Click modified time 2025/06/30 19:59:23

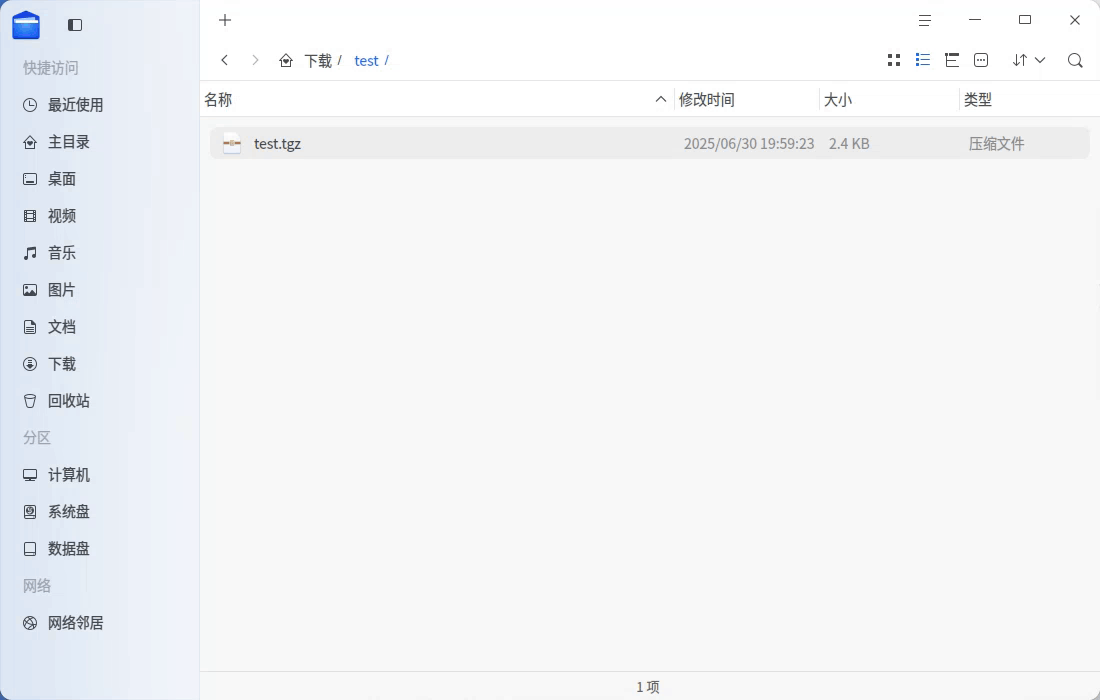tap(749, 144)
